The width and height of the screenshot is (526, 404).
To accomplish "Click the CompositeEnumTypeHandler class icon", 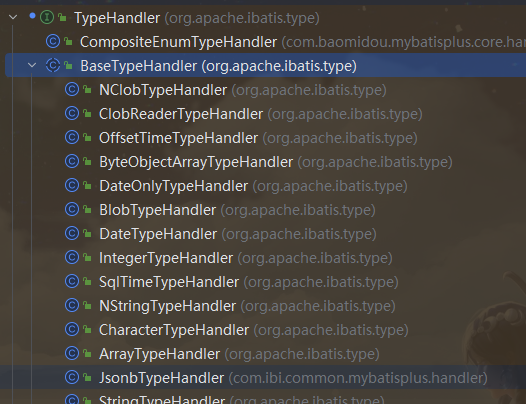I will pos(53,41).
